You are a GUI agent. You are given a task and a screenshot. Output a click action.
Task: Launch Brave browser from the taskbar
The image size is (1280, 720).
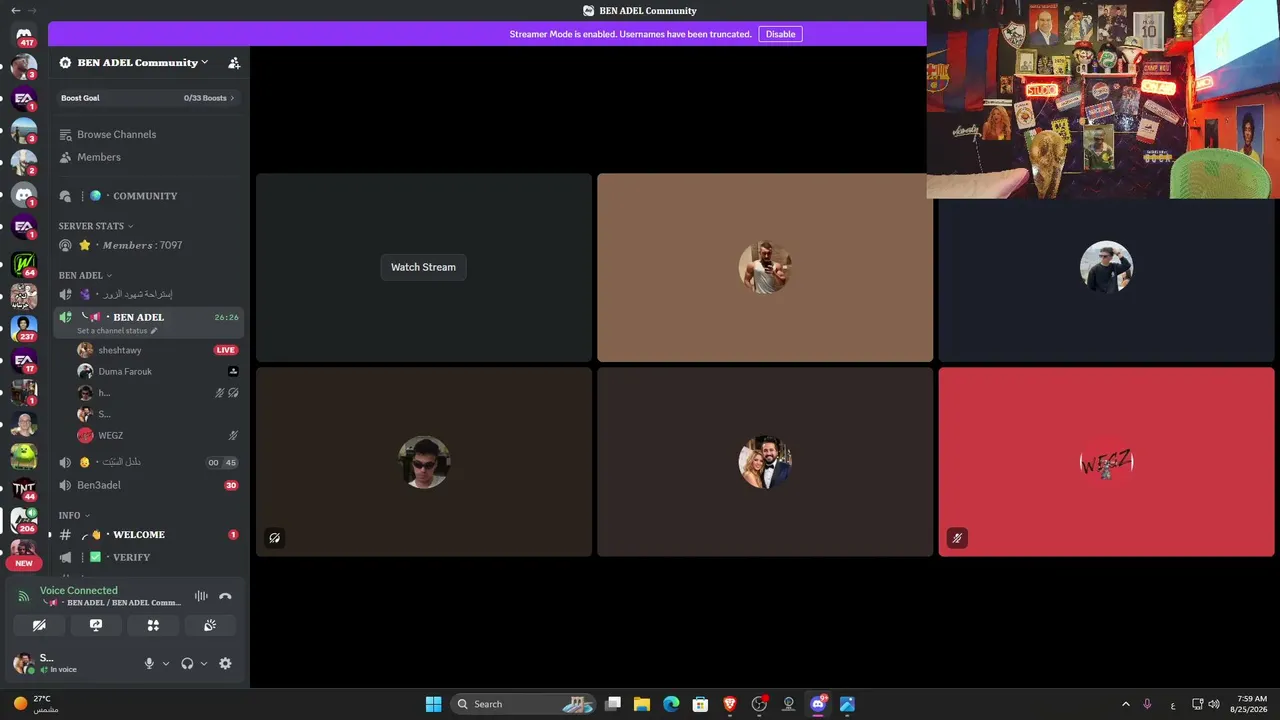click(x=730, y=704)
